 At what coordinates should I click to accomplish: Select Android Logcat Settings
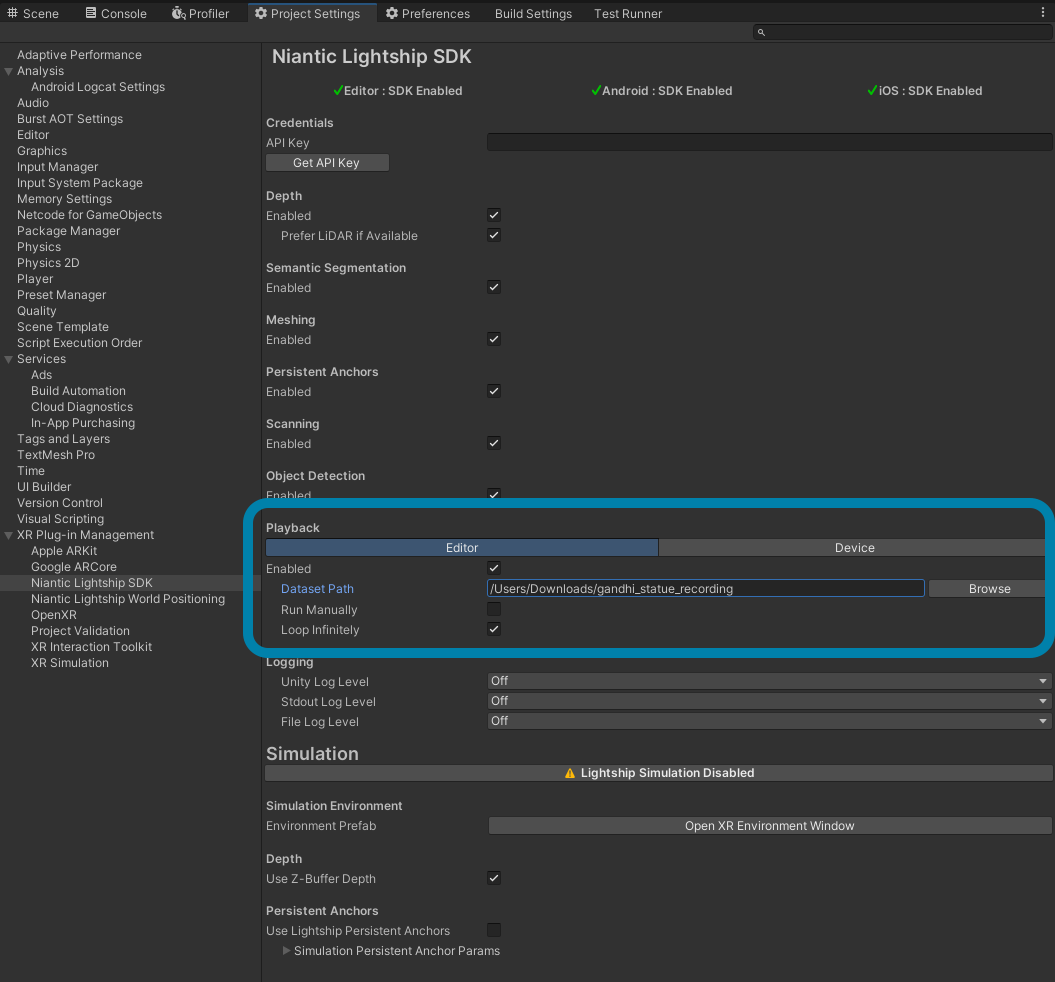click(98, 87)
